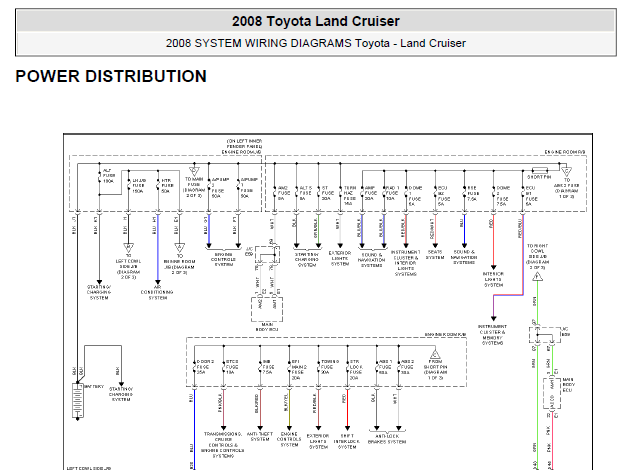This screenshot has height=470, width=620.
Task: Click the triangle 'F' connector symbol
Action: (537, 276)
